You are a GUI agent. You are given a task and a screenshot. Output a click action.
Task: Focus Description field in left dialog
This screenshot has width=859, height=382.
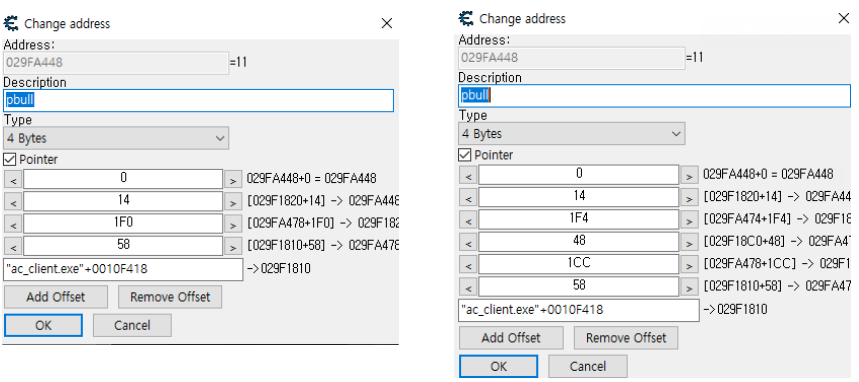click(198, 100)
